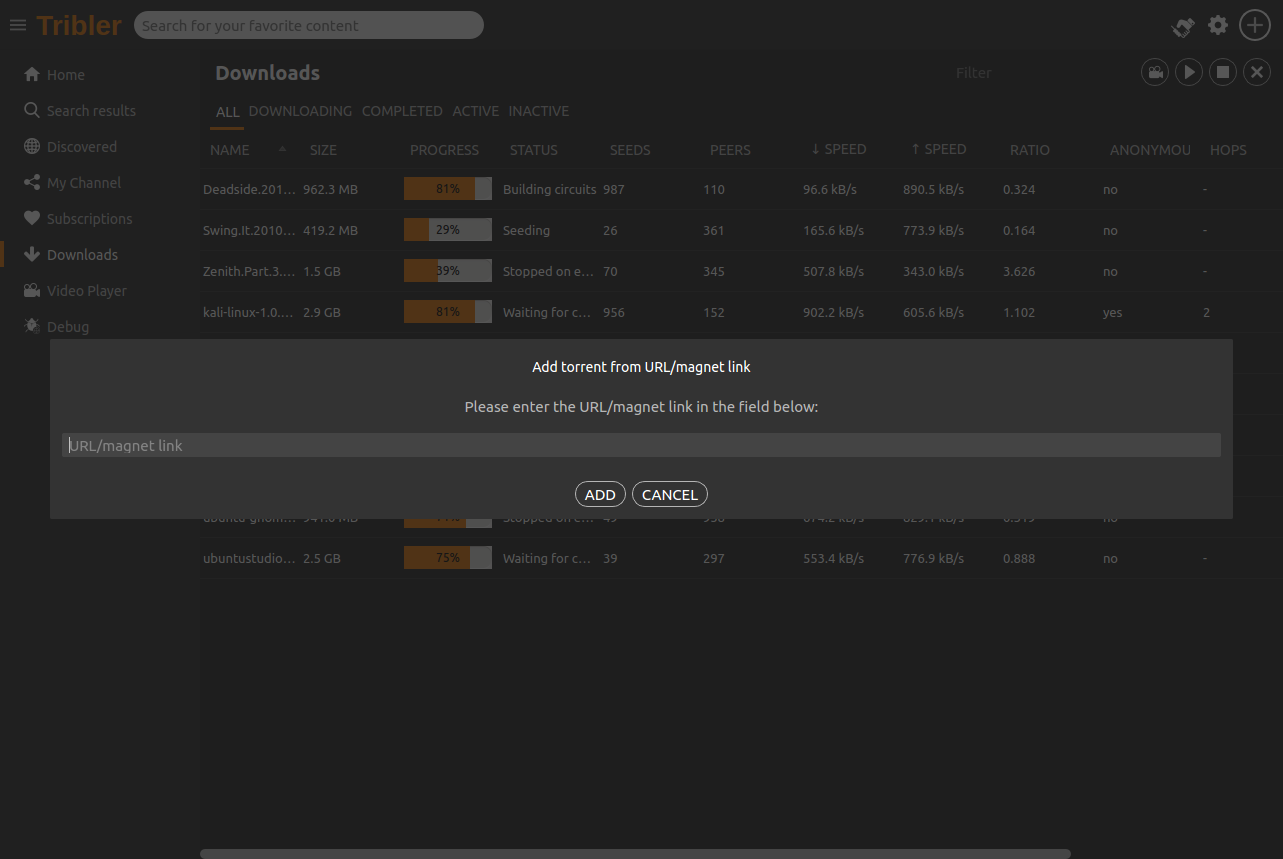Click the token balance handshake icon

1183,26
